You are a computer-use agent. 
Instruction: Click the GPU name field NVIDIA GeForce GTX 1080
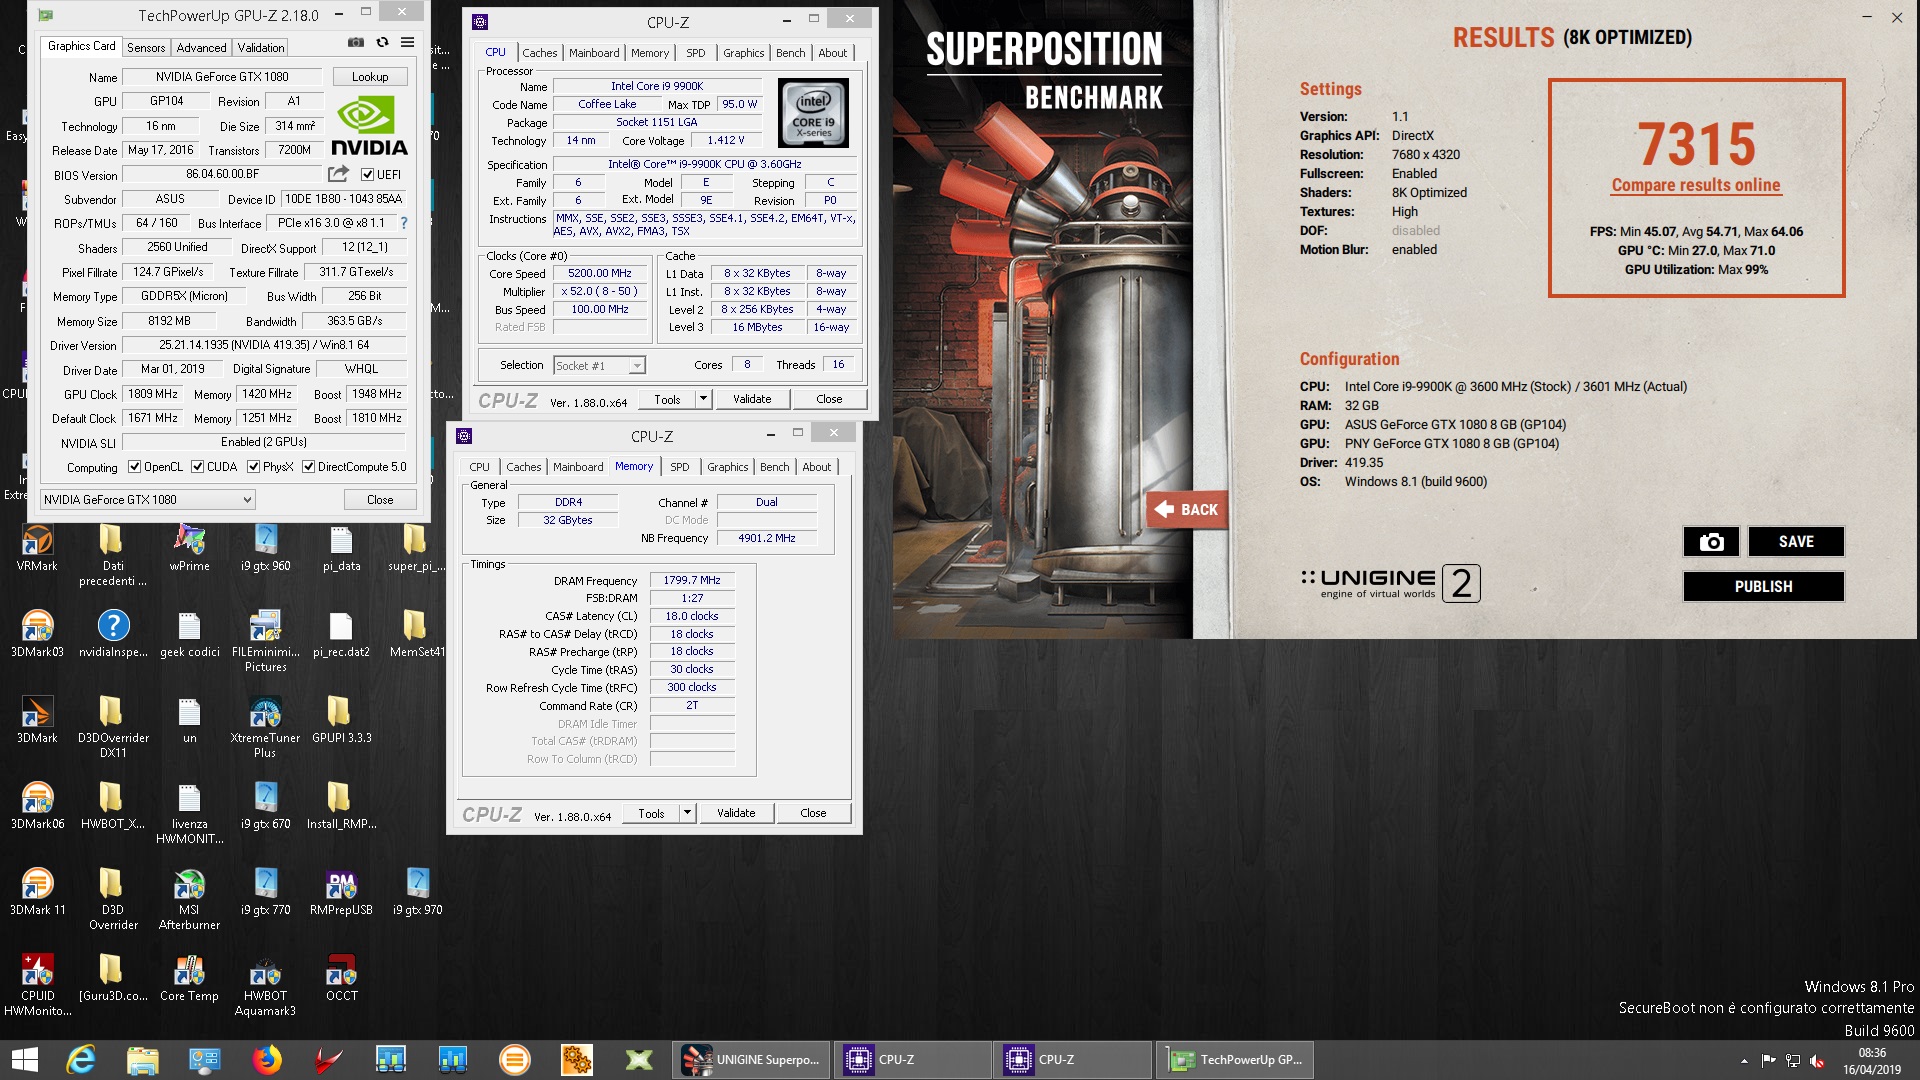pyautogui.click(x=222, y=77)
